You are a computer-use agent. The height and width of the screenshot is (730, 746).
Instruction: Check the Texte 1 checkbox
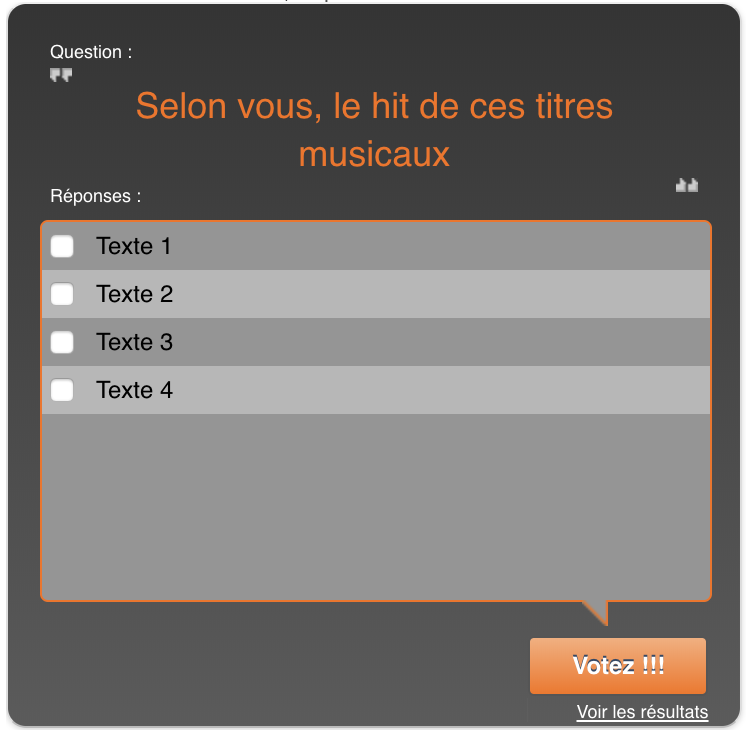(x=62, y=246)
